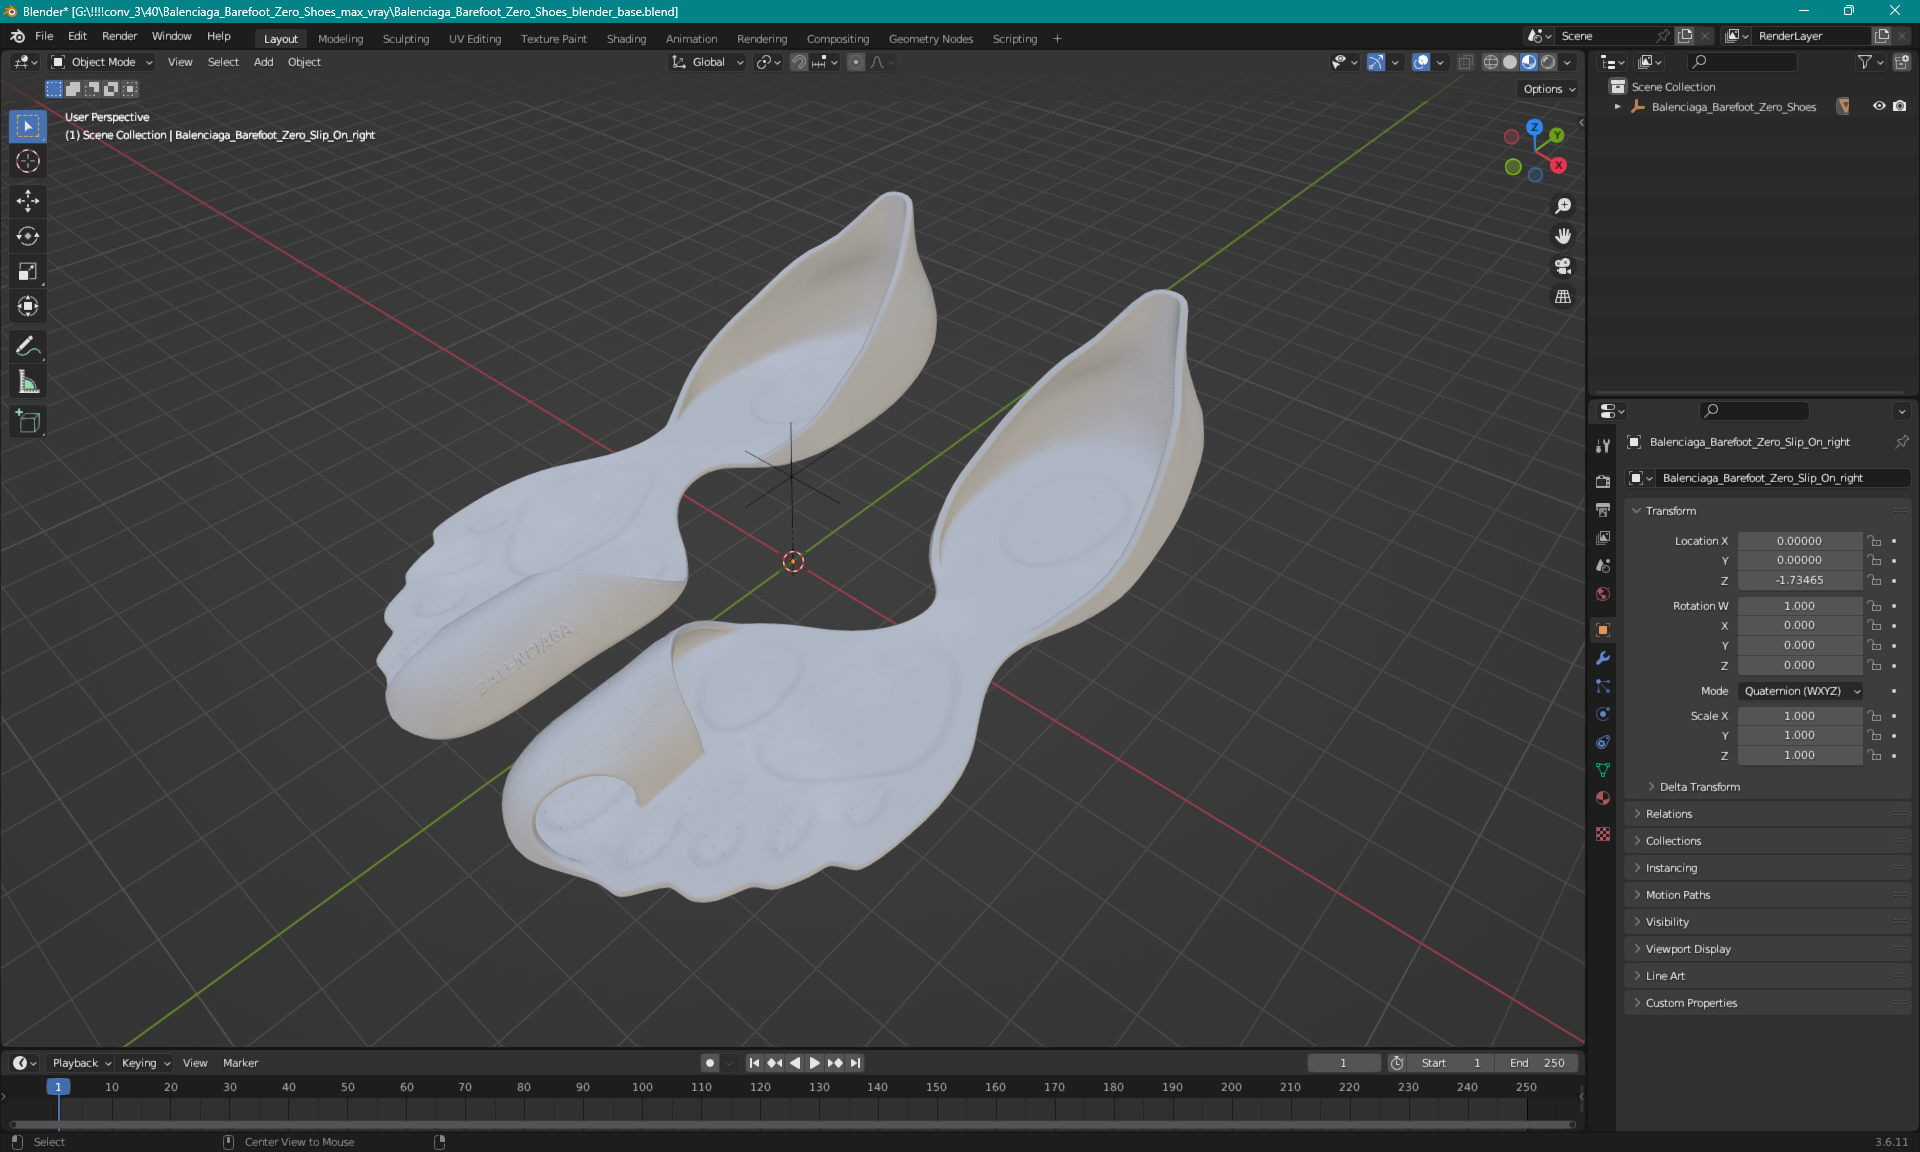Toggle X-ray mode button
This screenshot has width=1920, height=1152.
point(1465,62)
